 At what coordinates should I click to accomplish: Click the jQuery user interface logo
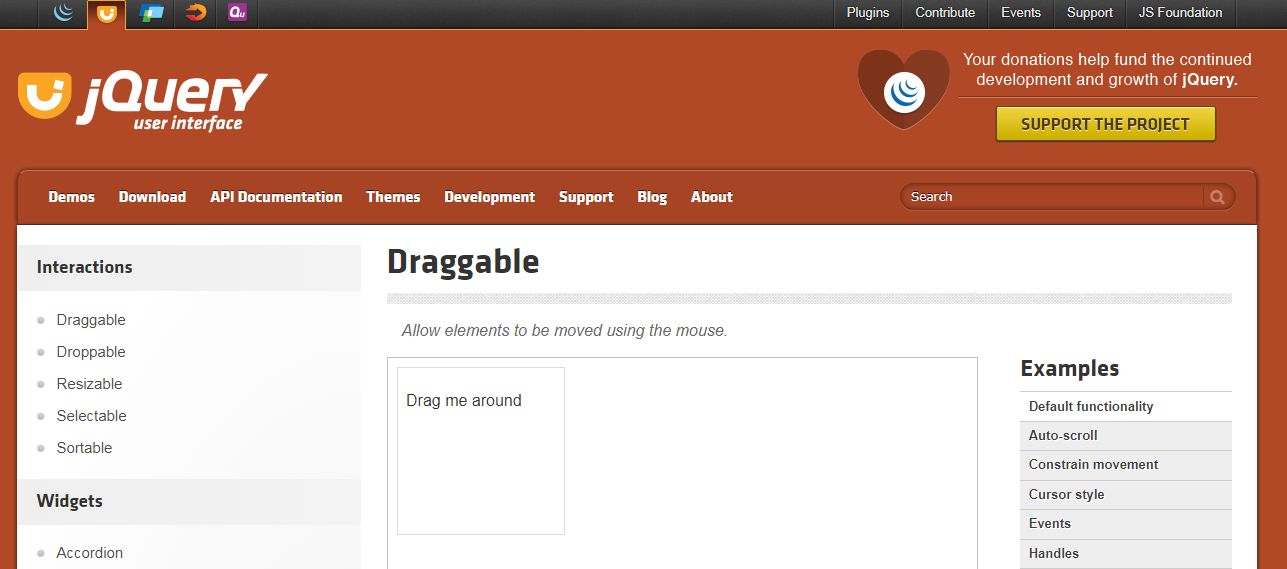(143, 101)
